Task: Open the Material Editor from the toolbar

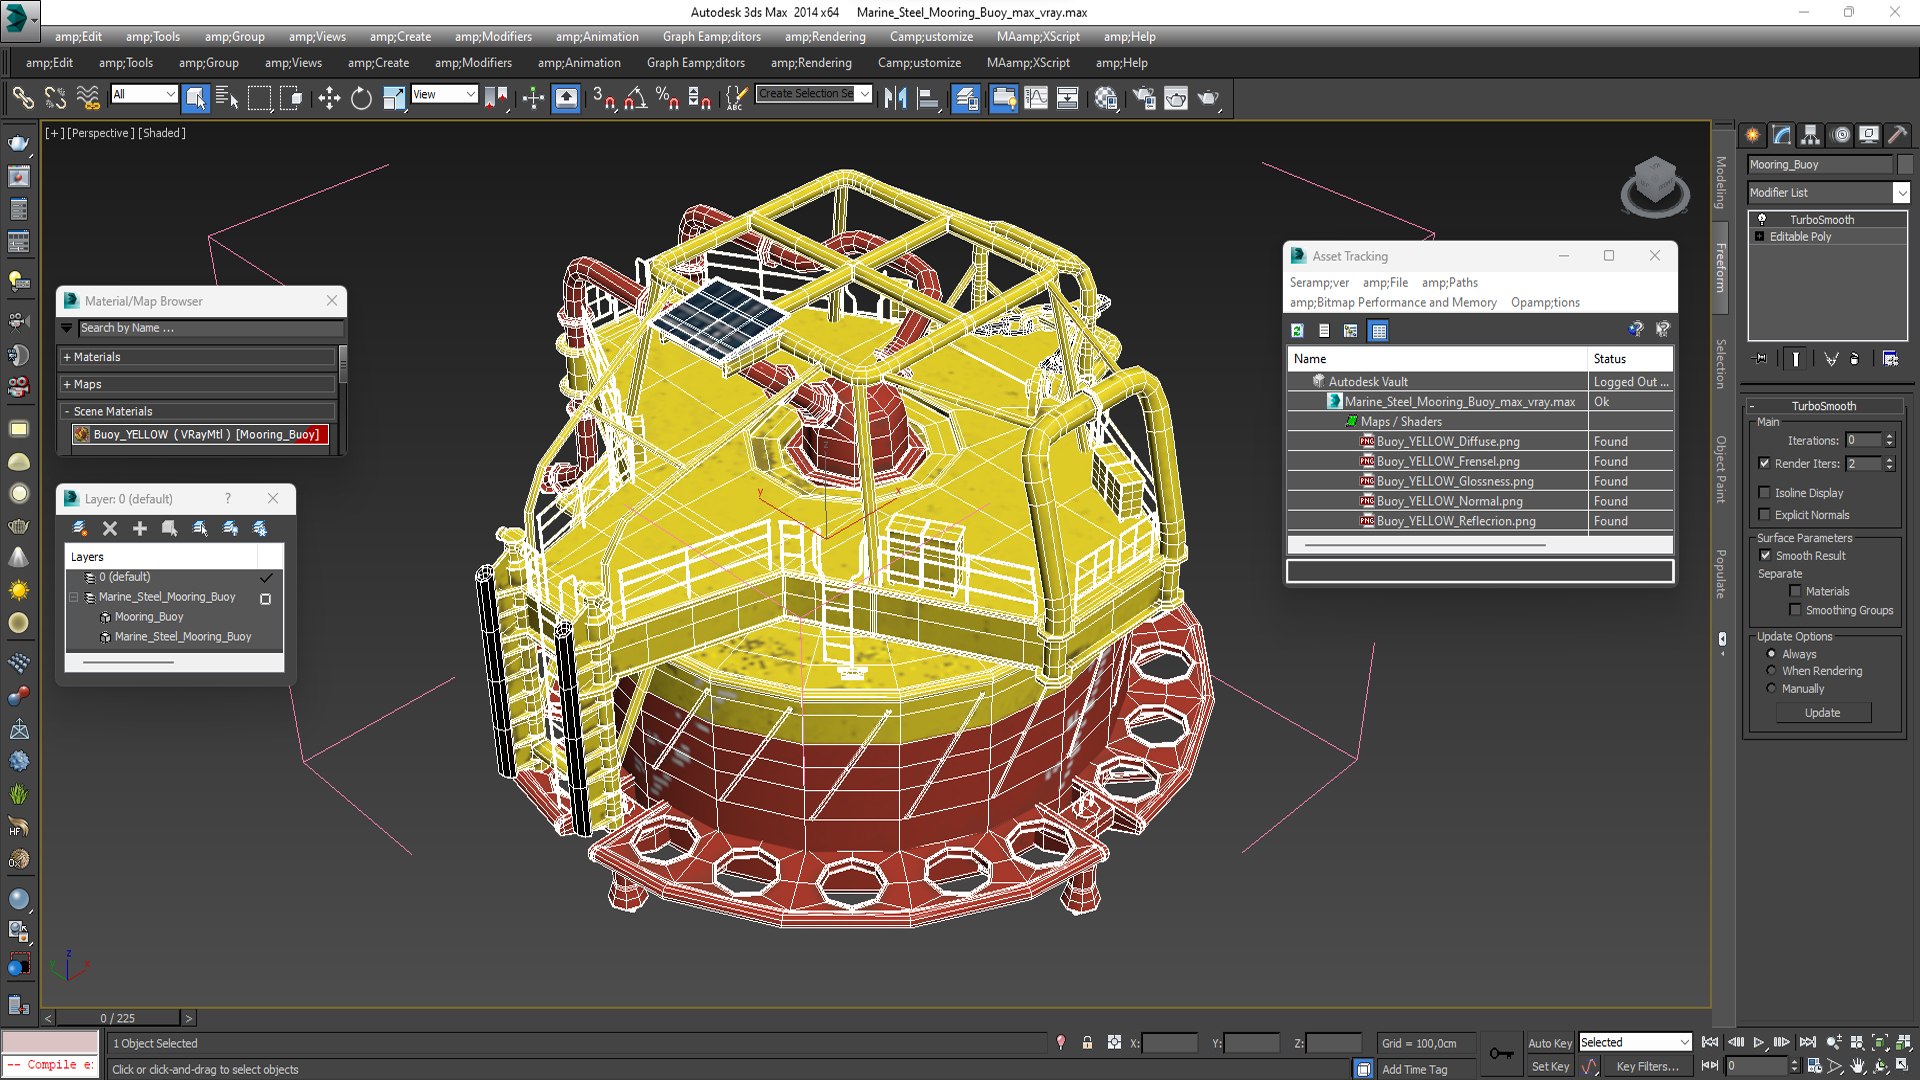Action: coord(1105,97)
